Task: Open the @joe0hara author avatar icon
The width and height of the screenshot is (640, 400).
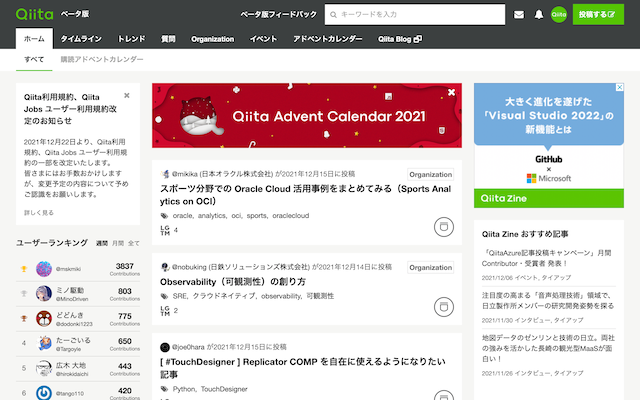Action: 165,347
